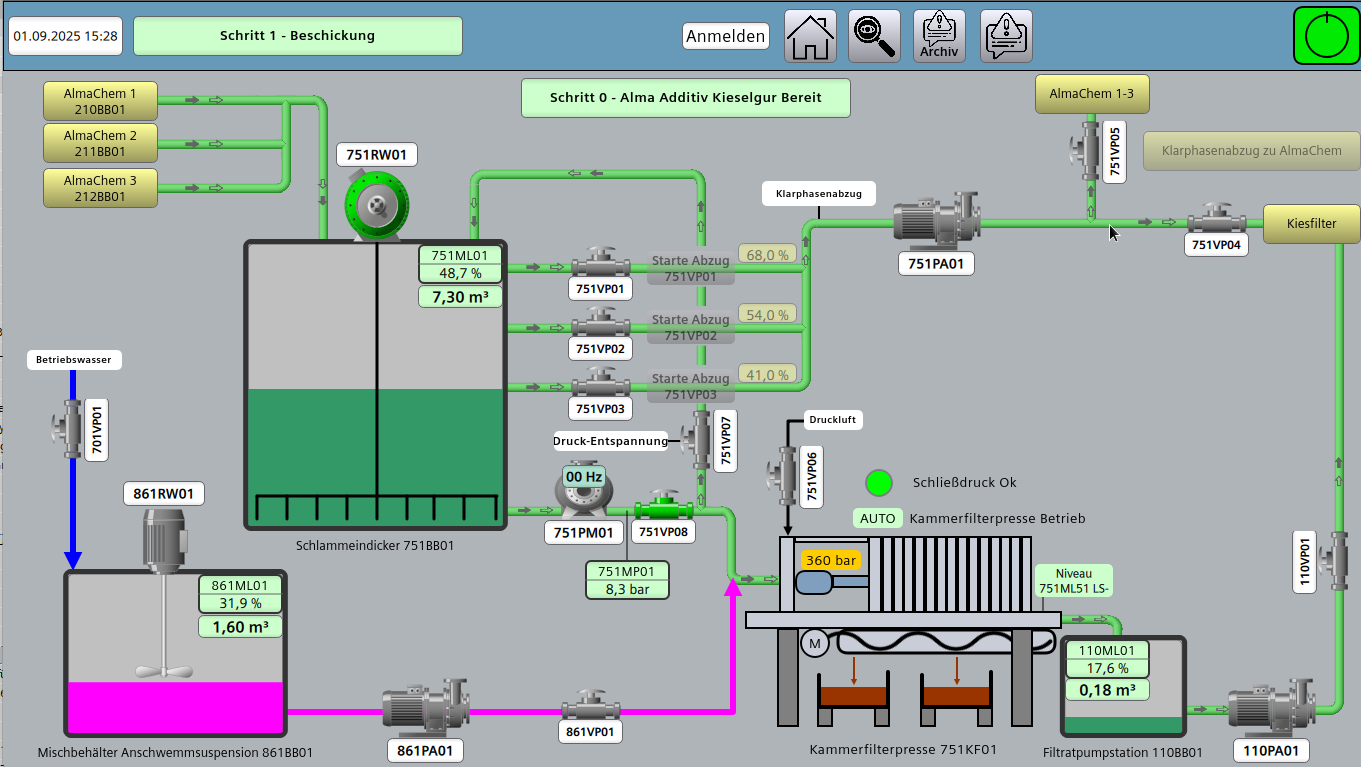
Task: Click the date and time field
Action: tap(65, 35)
